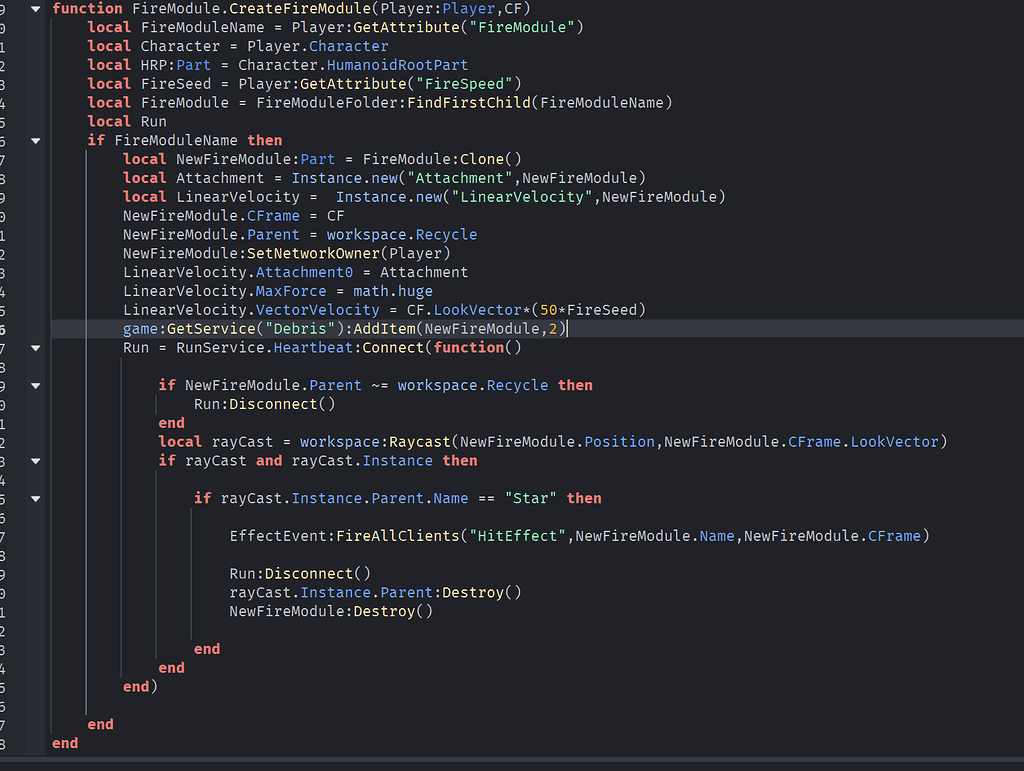This screenshot has width=1024, height=771.
Task: Click 'Attachment0' property text
Action: tap(304, 272)
